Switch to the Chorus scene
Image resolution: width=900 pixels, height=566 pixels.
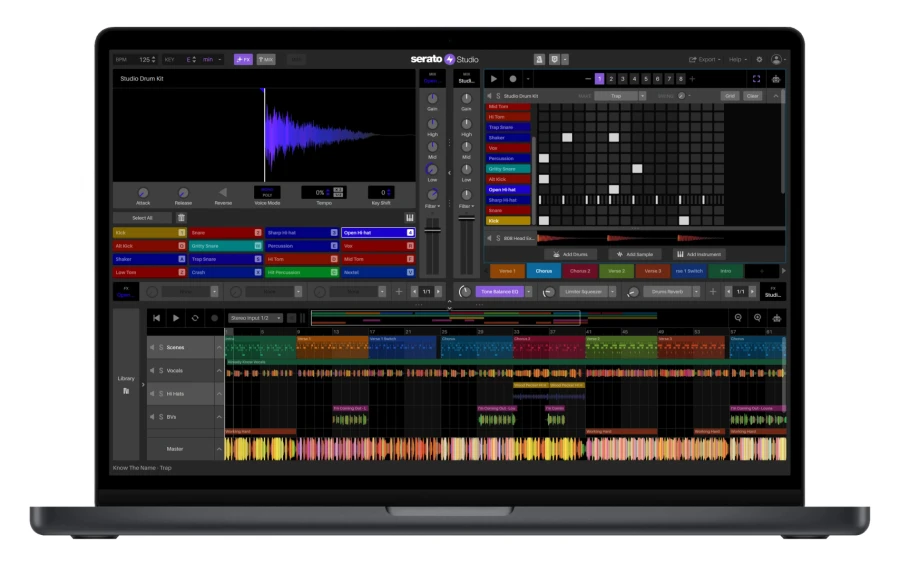(x=544, y=271)
